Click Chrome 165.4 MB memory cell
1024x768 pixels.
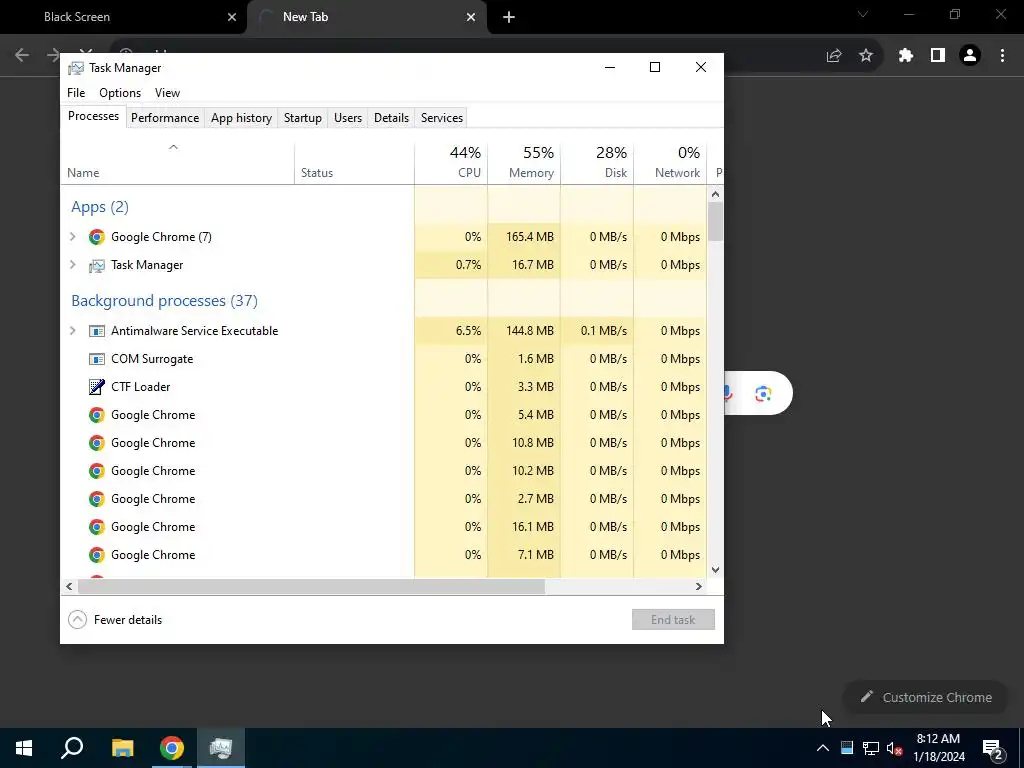tap(524, 236)
